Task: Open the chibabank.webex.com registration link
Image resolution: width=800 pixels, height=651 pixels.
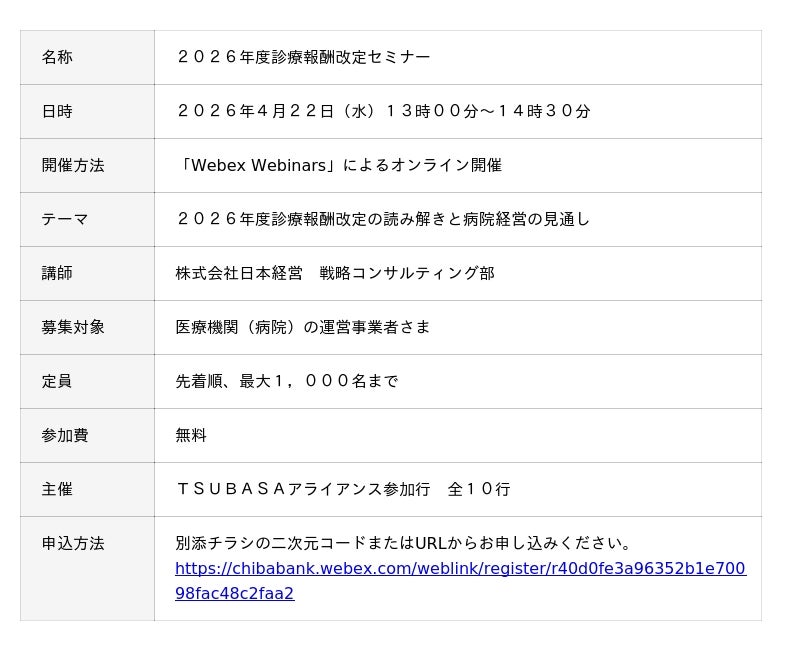Action: (x=460, y=569)
